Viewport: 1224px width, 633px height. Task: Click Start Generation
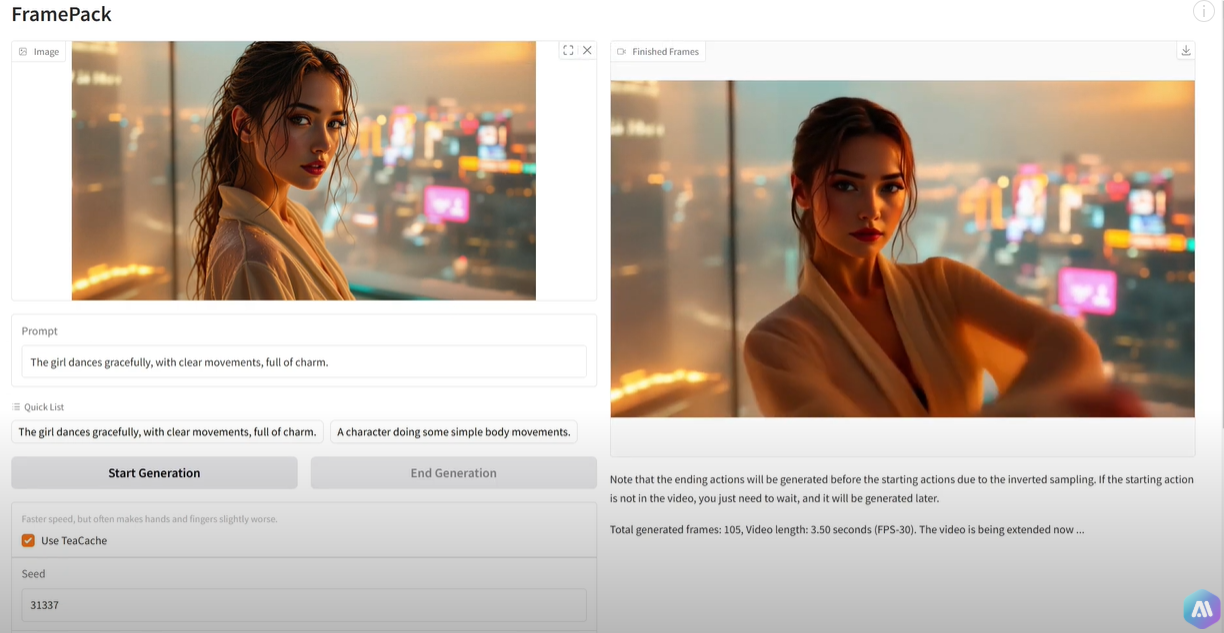(x=154, y=473)
